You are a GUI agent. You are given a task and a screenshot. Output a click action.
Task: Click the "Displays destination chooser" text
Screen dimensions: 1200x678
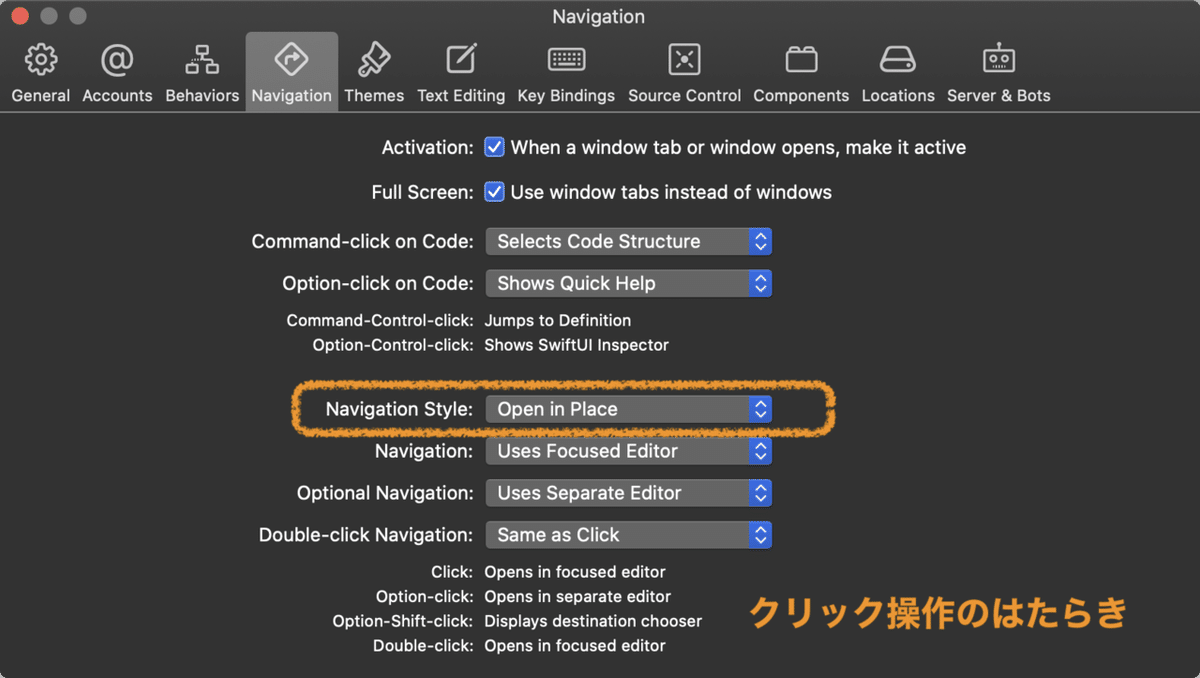click(593, 621)
